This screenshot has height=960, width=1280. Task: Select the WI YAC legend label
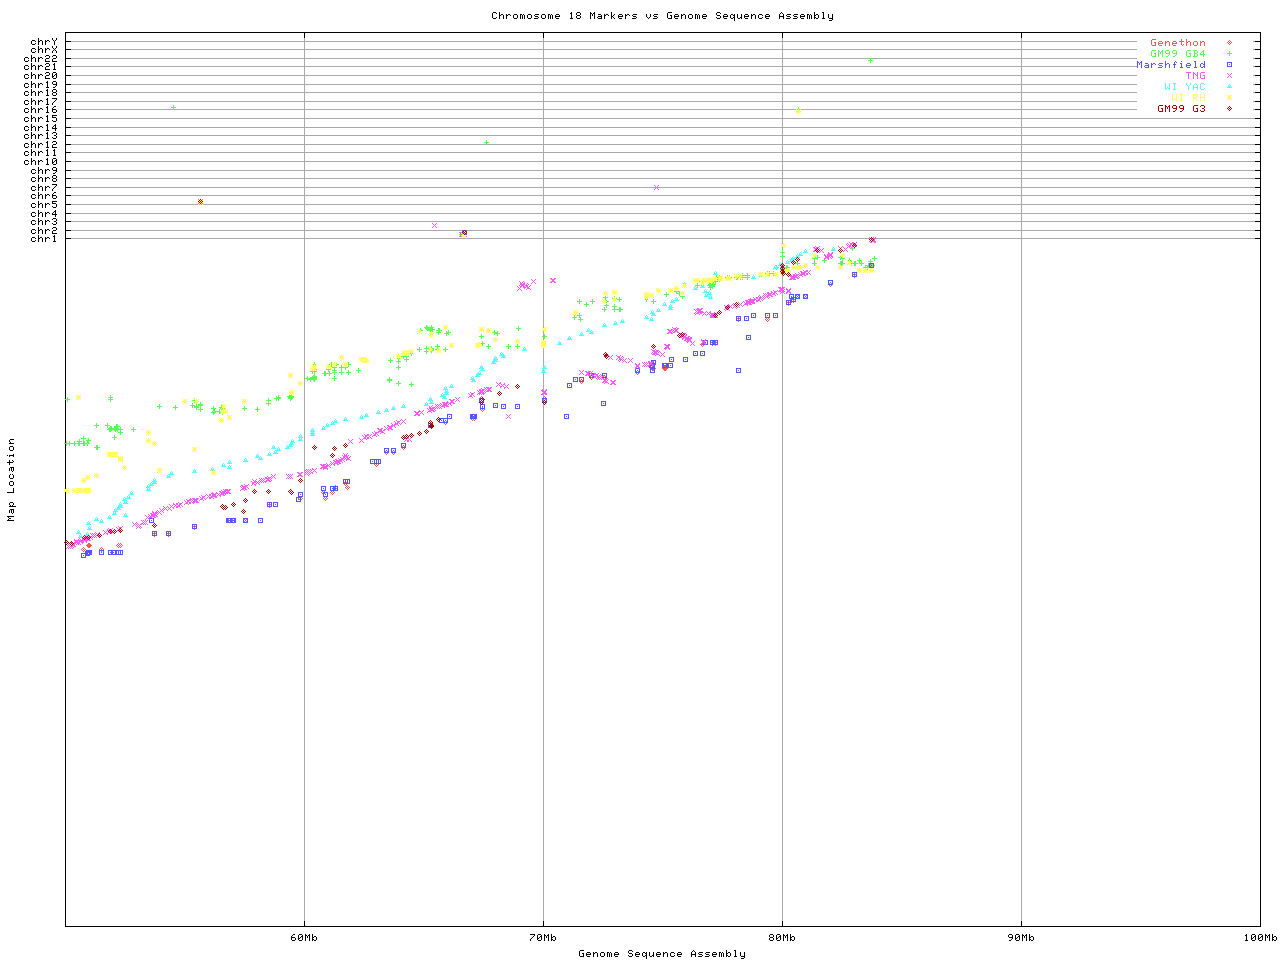(x=1184, y=87)
